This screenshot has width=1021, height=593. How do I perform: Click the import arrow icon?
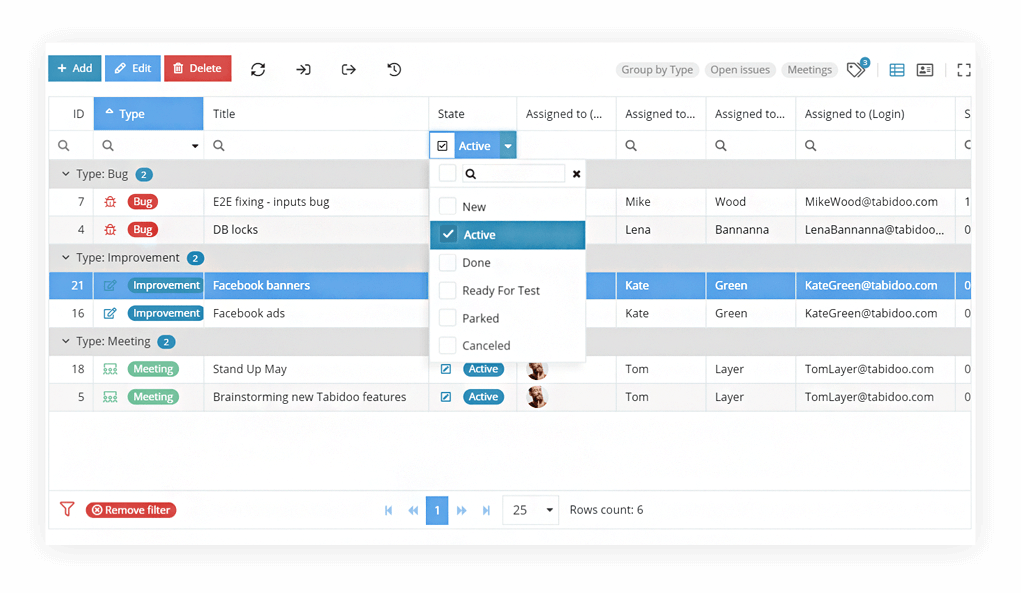[x=303, y=69]
